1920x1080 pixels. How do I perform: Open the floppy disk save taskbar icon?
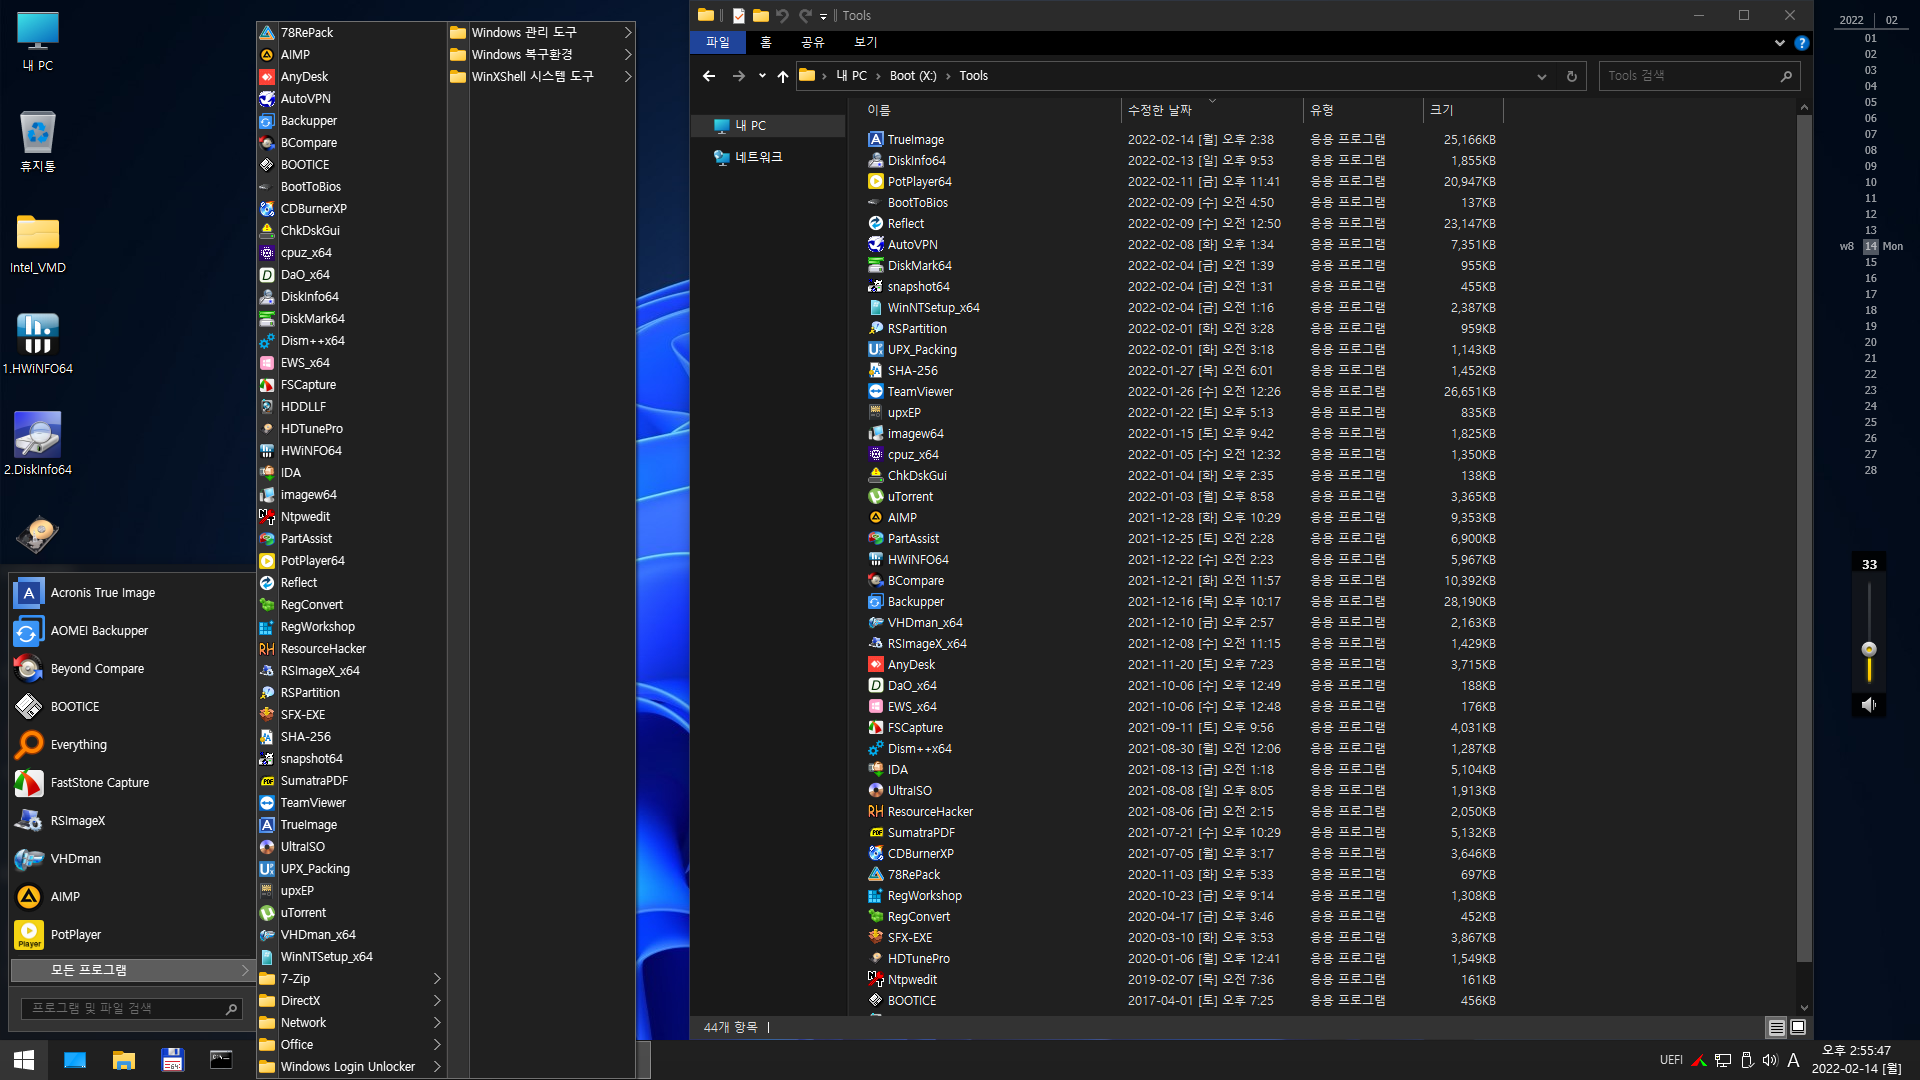point(172,1060)
